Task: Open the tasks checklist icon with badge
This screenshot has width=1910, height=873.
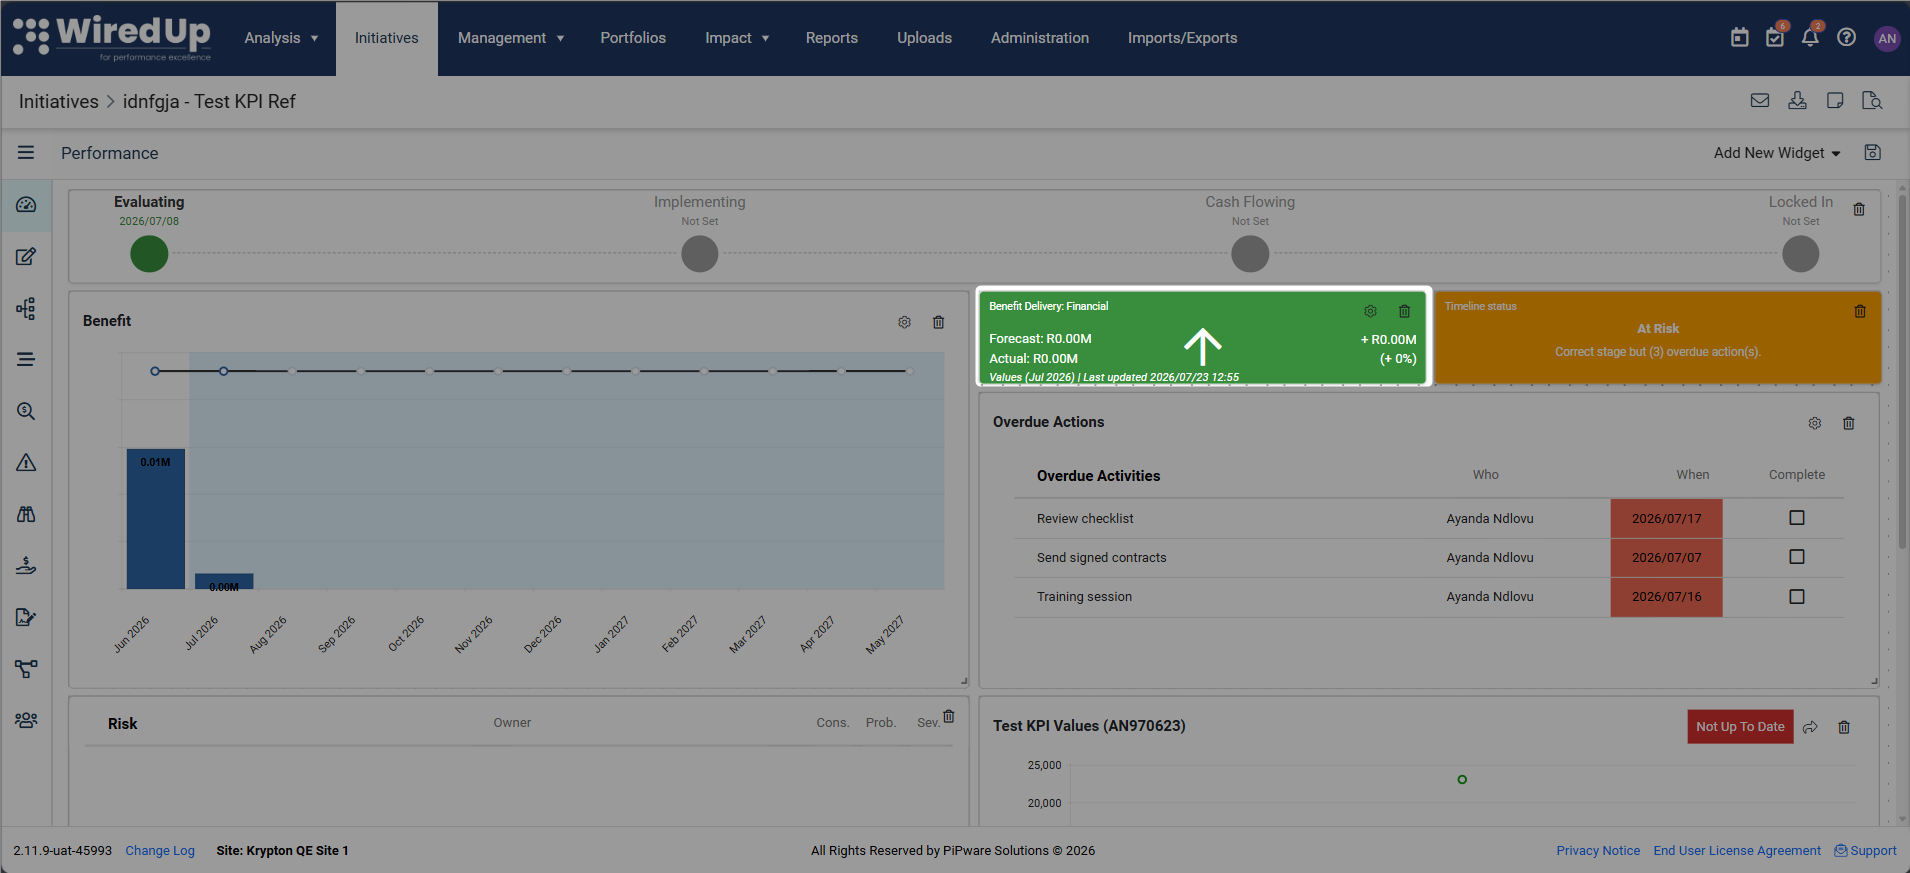Action: tap(1775, 38)
